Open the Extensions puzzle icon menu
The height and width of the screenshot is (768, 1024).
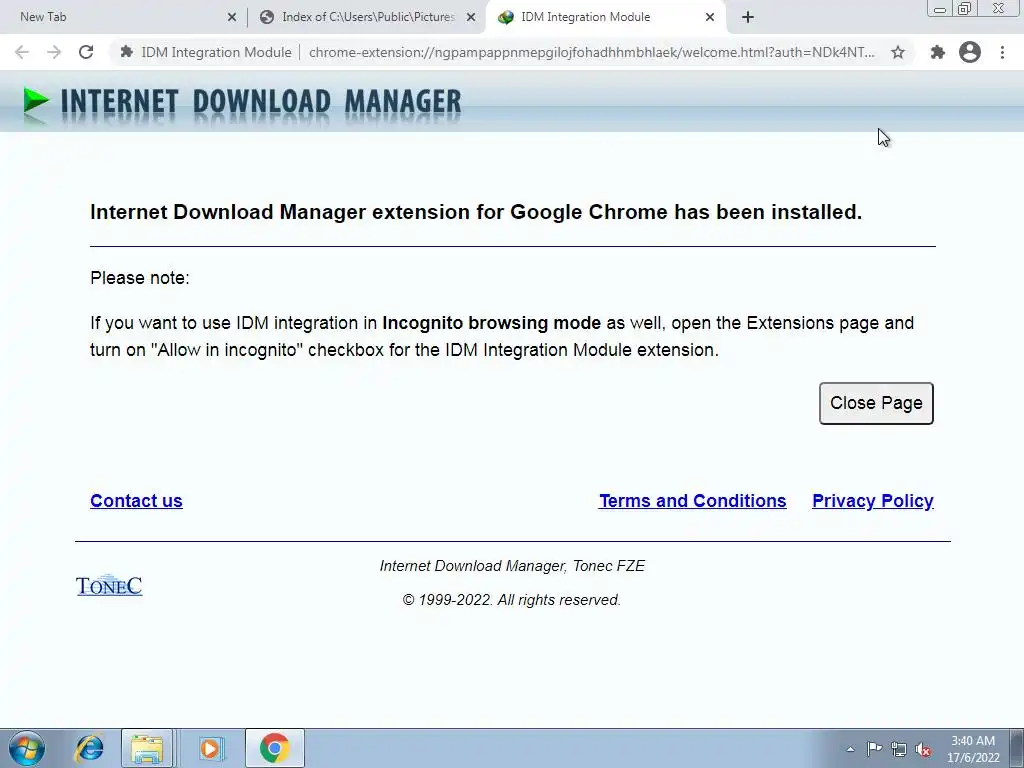coord(938,52)
